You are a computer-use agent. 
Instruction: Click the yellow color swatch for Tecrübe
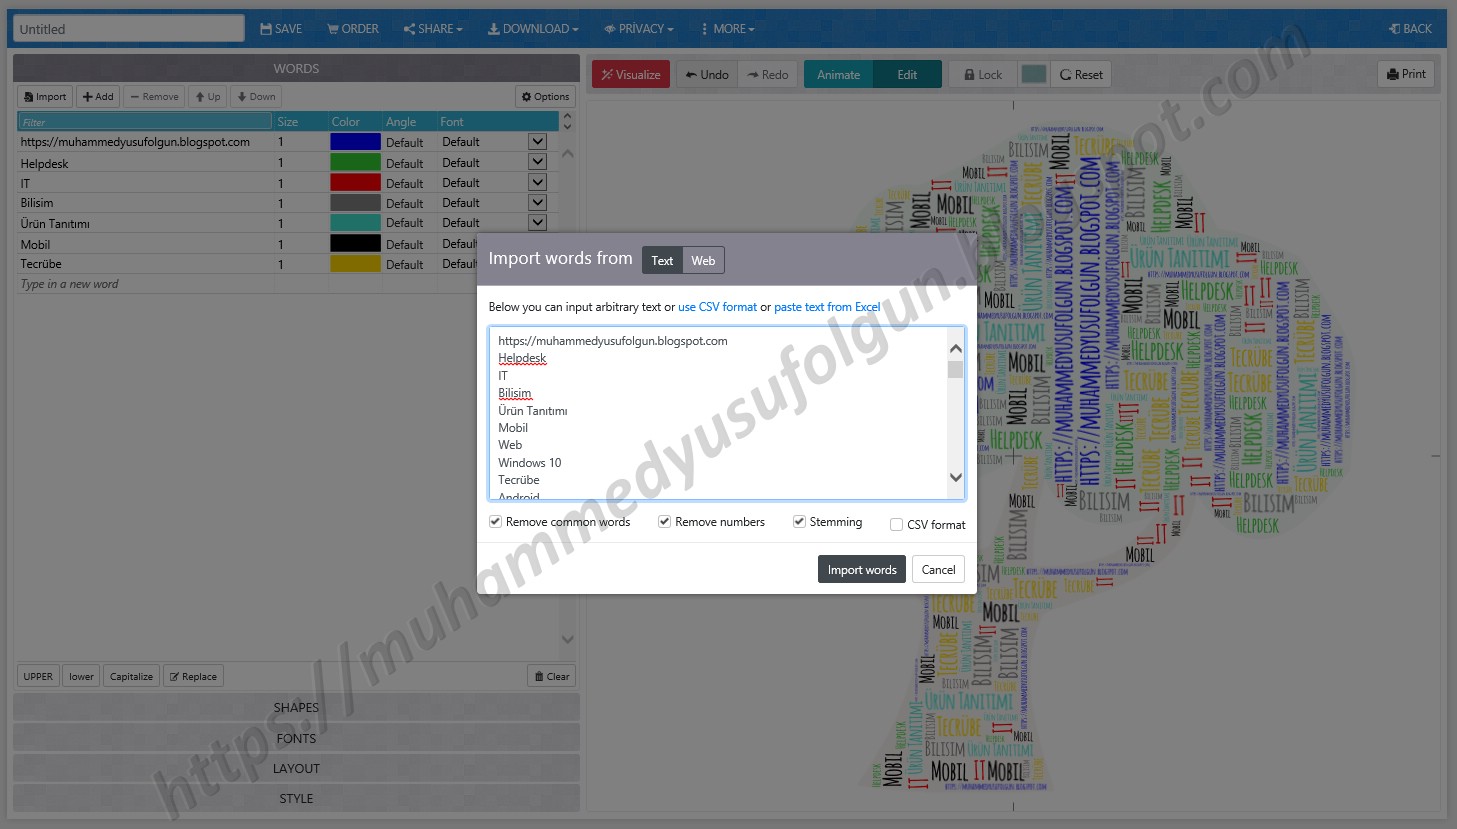355,264
